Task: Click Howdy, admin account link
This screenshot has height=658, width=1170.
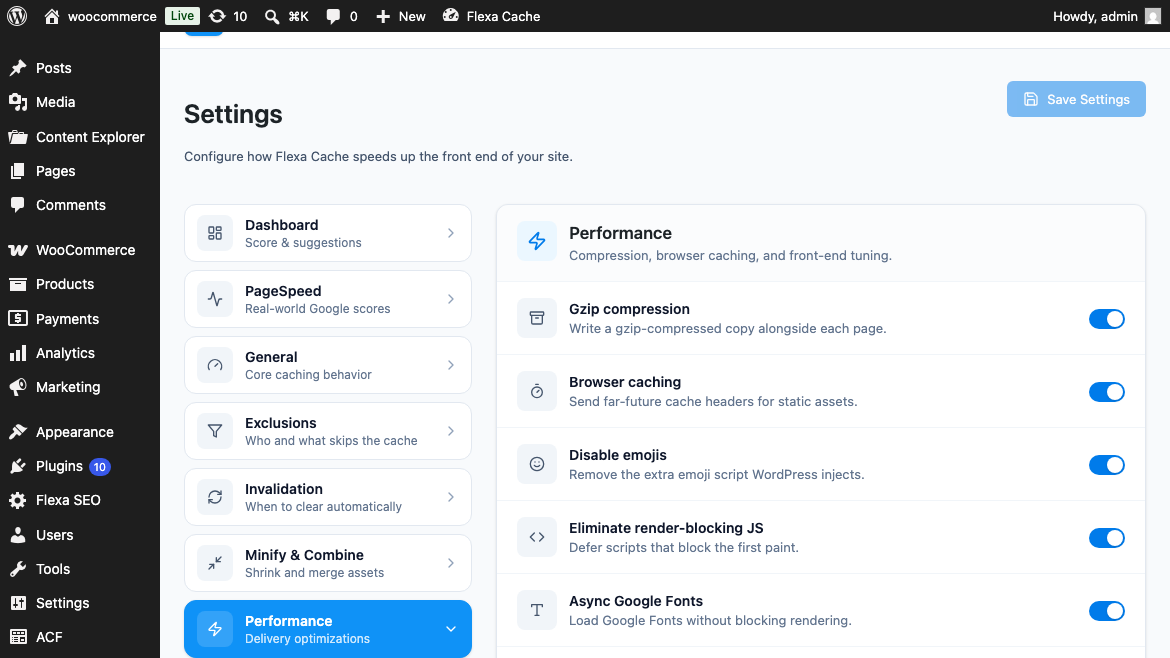Action: click(x=1107, y=16)
